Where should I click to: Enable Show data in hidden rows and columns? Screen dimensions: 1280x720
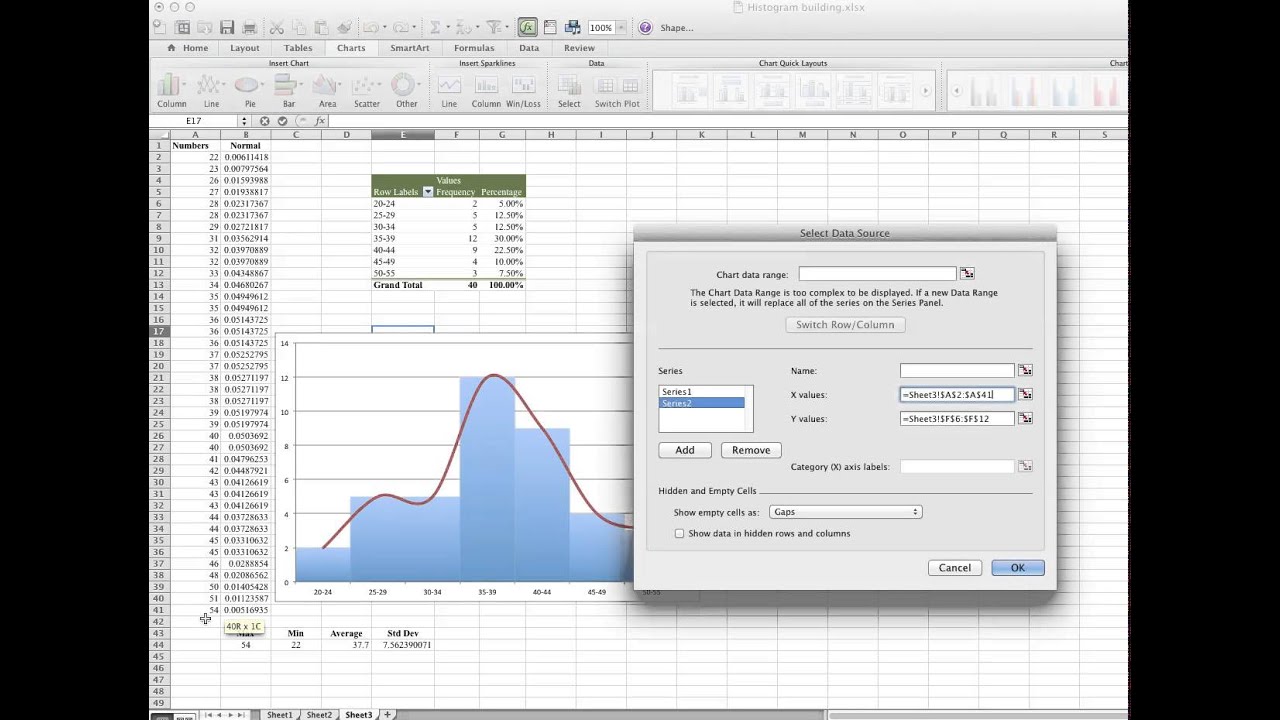click(680, 533)
